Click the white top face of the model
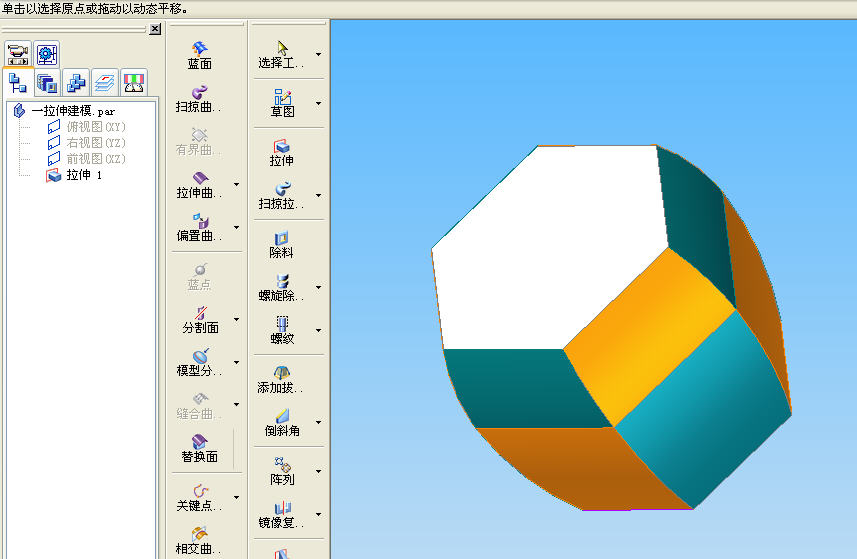The image size is (857, 559). click(x=549, y=246)
